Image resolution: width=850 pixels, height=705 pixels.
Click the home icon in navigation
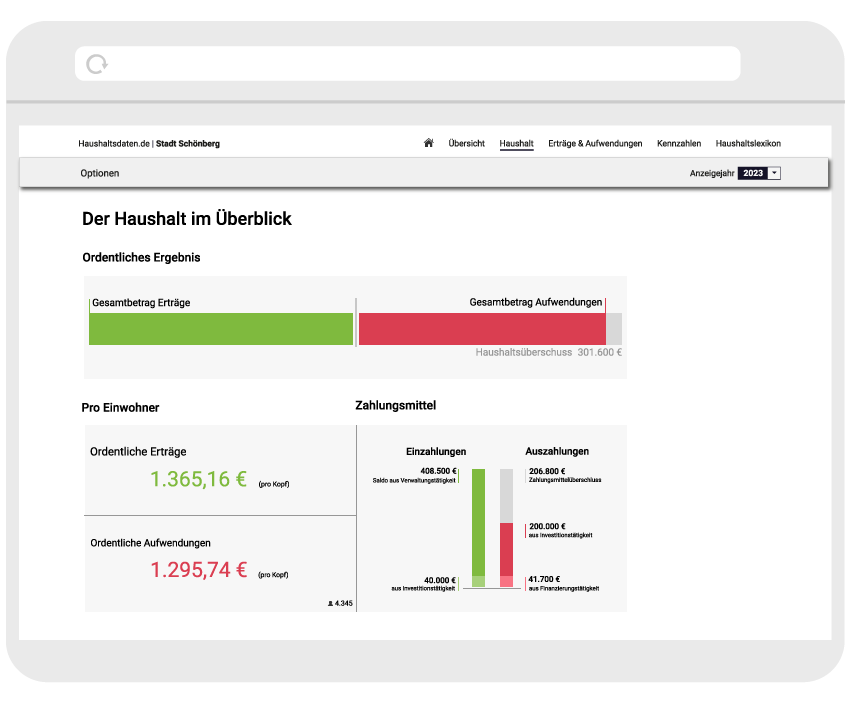428,143
